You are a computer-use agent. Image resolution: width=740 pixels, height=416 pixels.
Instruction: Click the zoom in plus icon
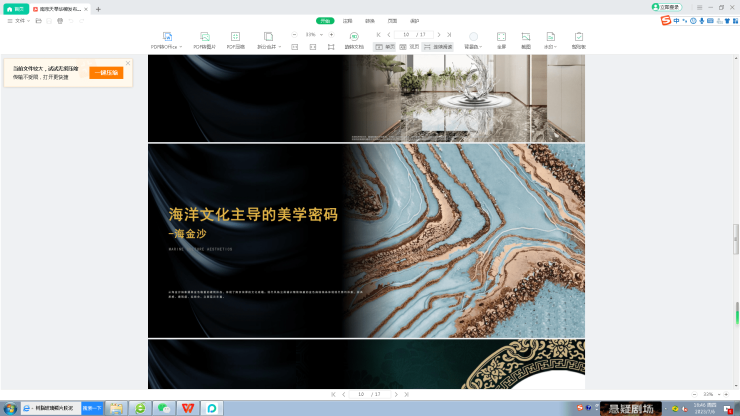coord(331,34)
